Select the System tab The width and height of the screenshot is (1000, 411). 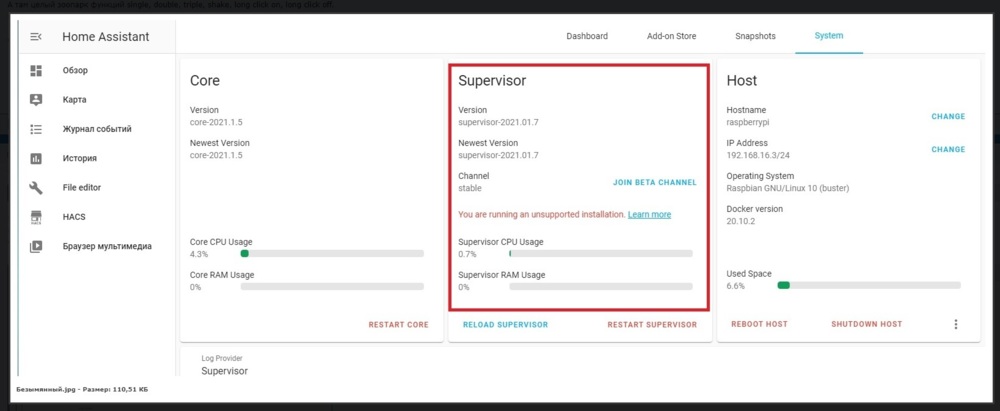[x=828, y=36]
